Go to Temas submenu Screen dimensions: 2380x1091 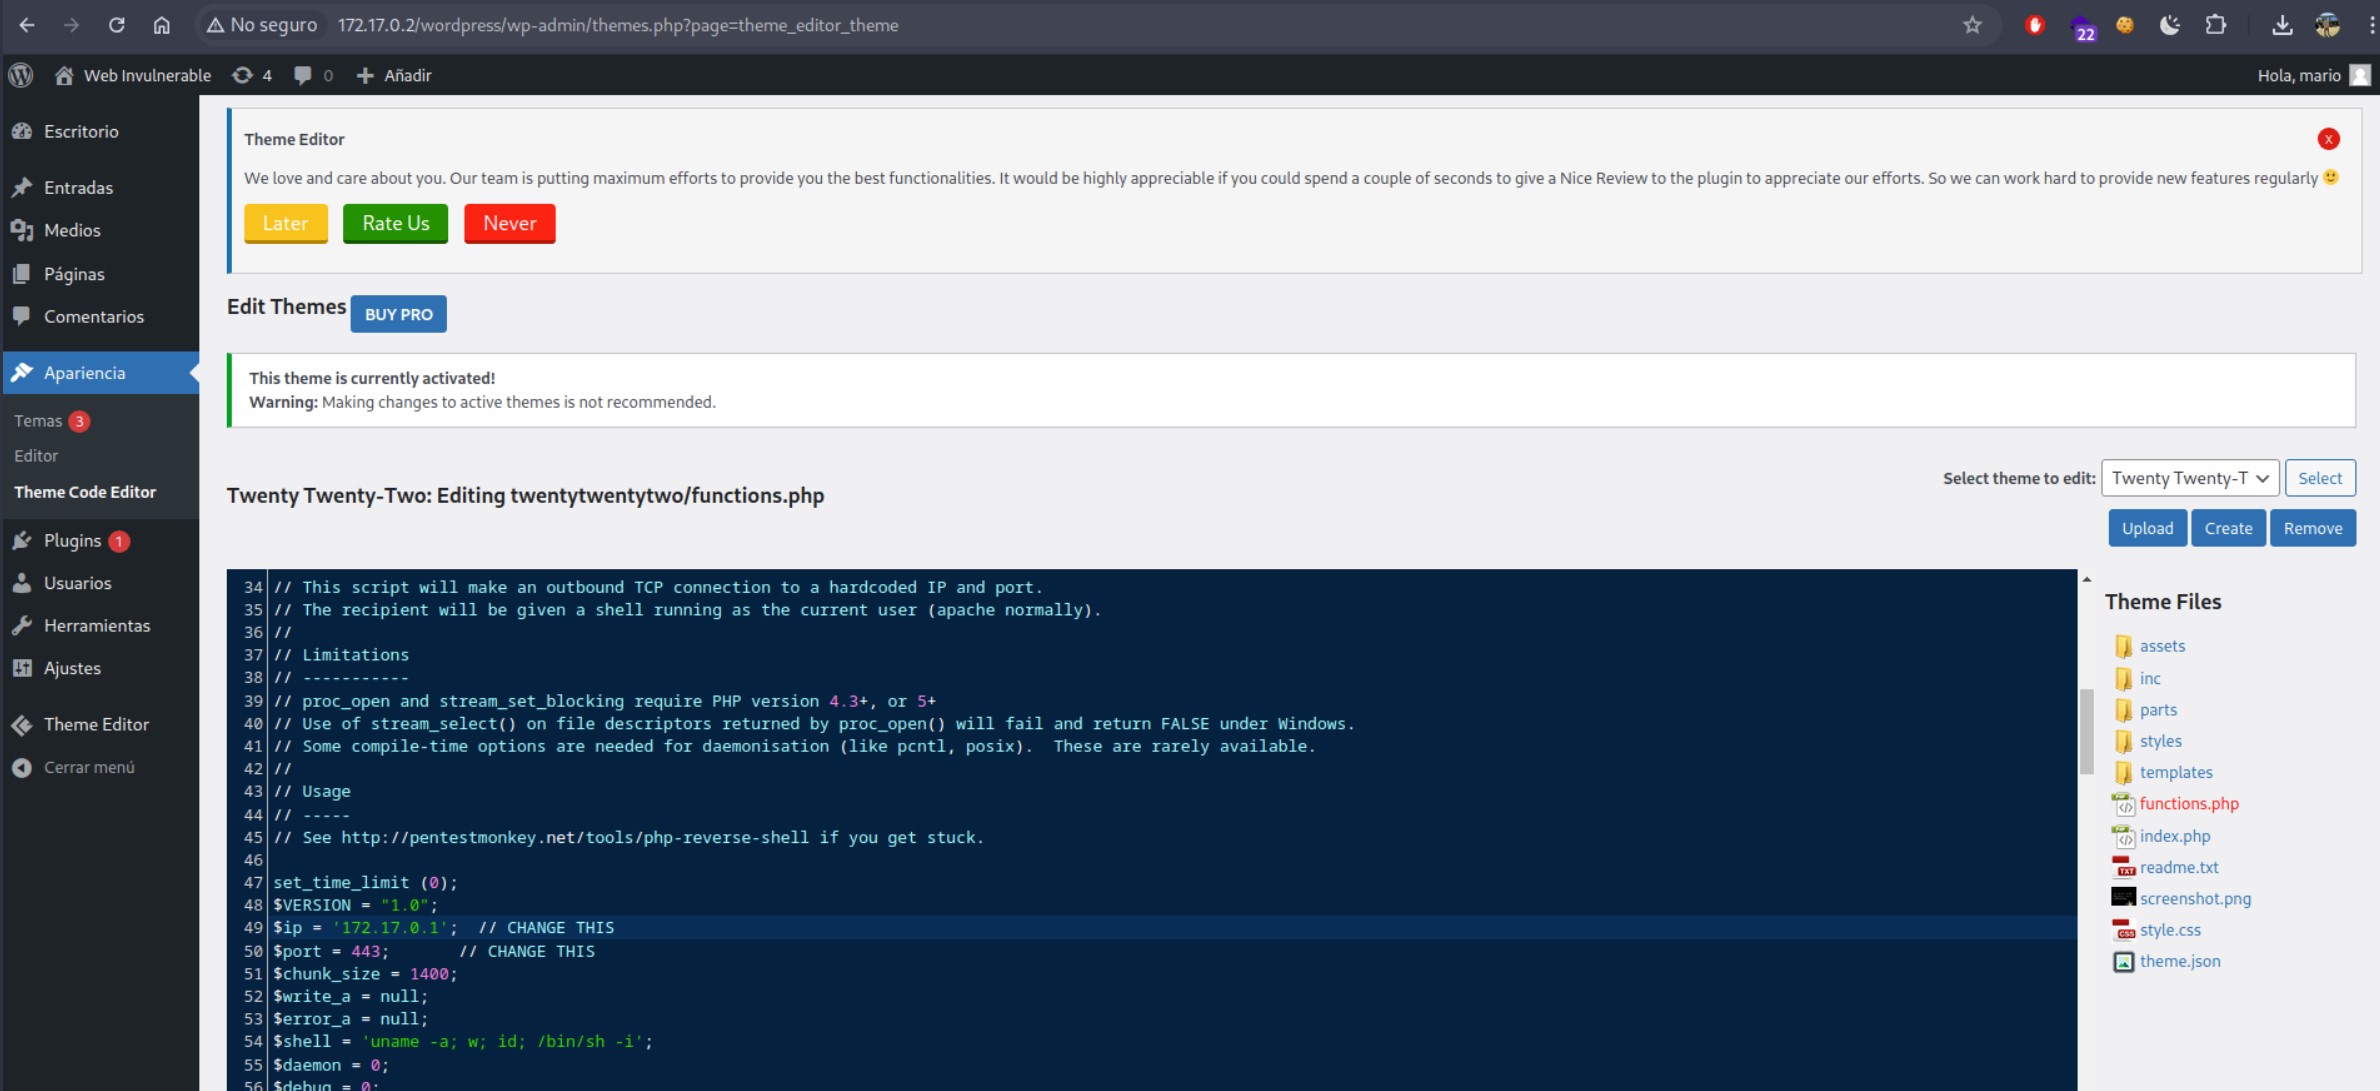point(38,421)
